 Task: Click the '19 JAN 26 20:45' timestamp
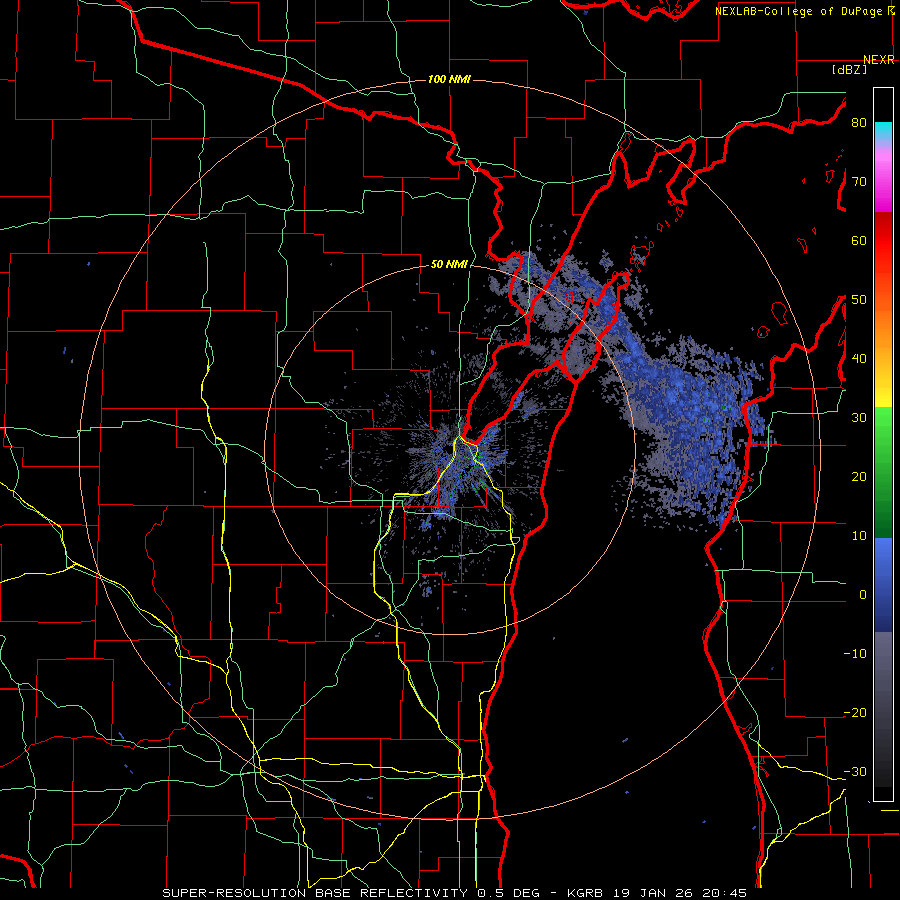(x=681, y=893)
